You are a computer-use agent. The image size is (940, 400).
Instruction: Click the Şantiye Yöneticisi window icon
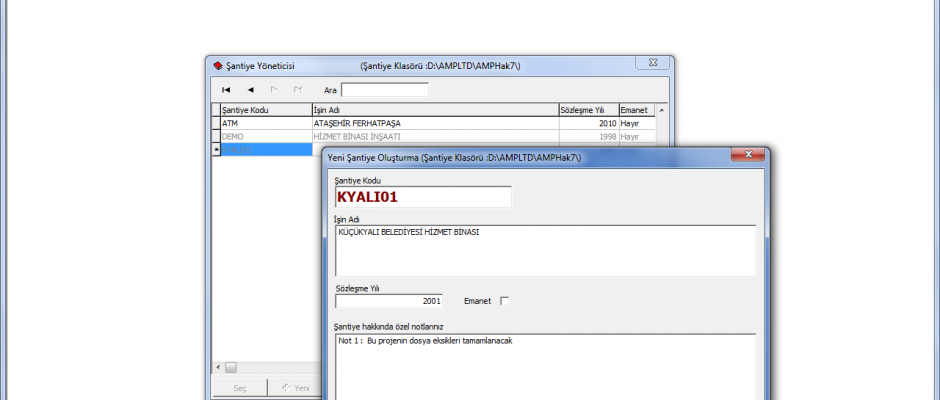coord(217,66)
